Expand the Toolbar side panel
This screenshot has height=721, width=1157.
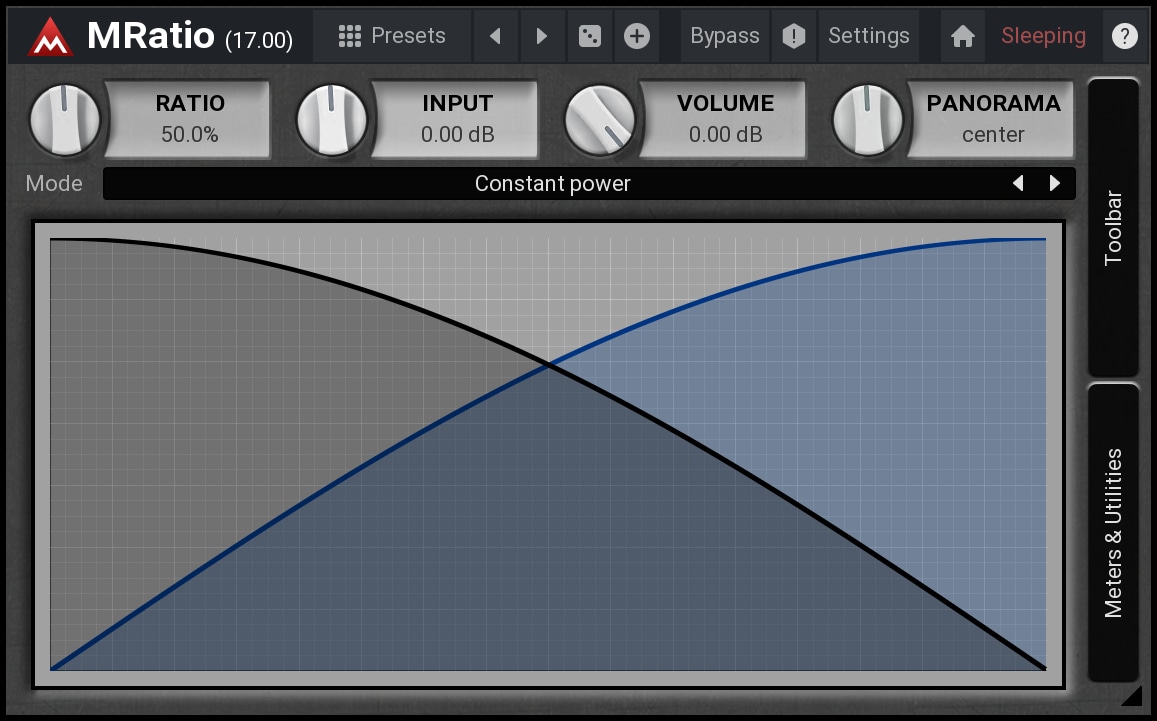(x=1113, y=227)
